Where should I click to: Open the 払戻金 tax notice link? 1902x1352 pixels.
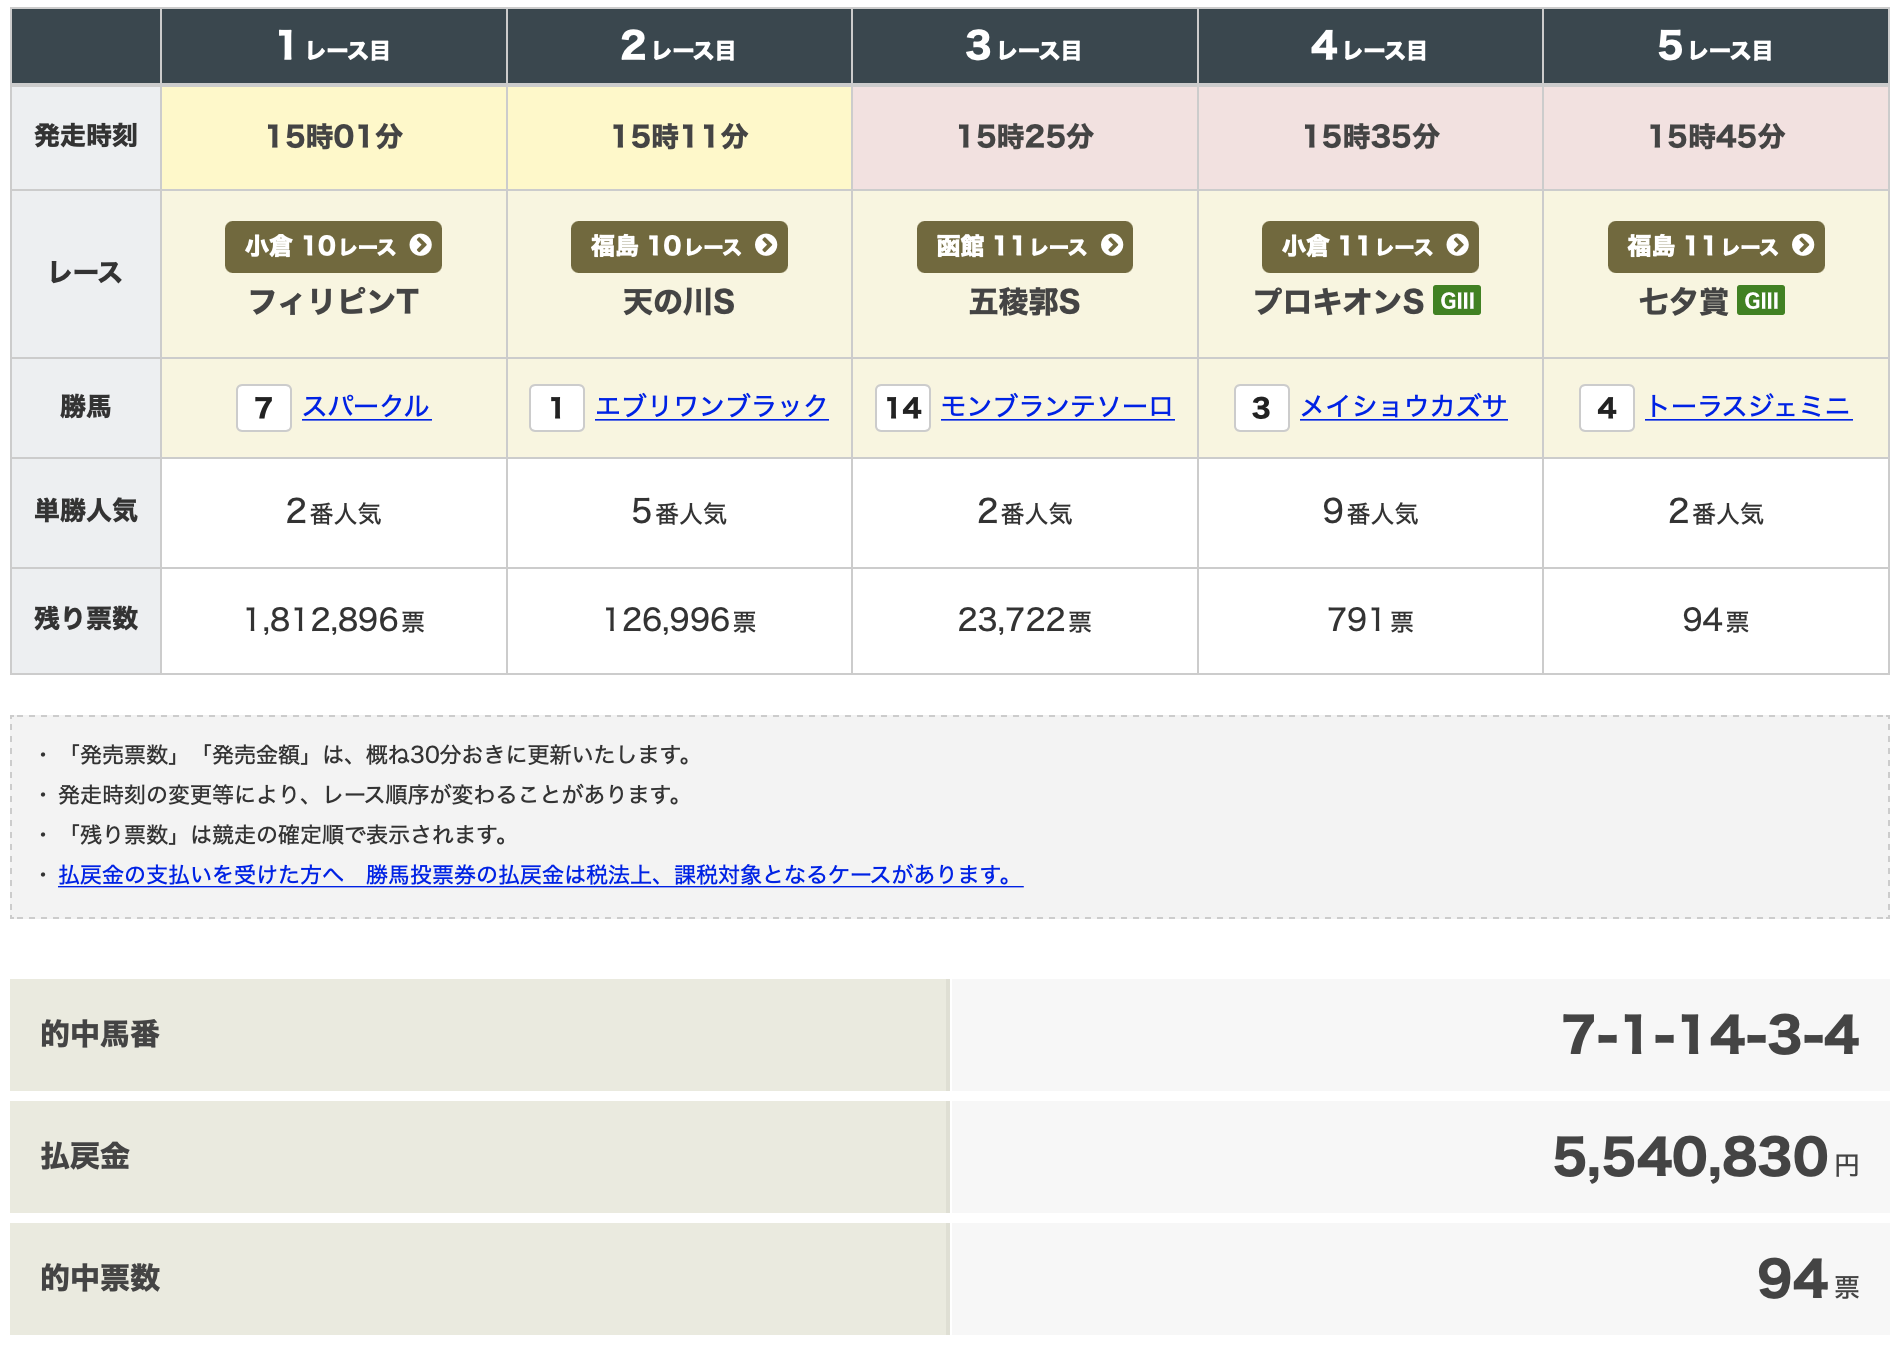(x=540, y=875)
